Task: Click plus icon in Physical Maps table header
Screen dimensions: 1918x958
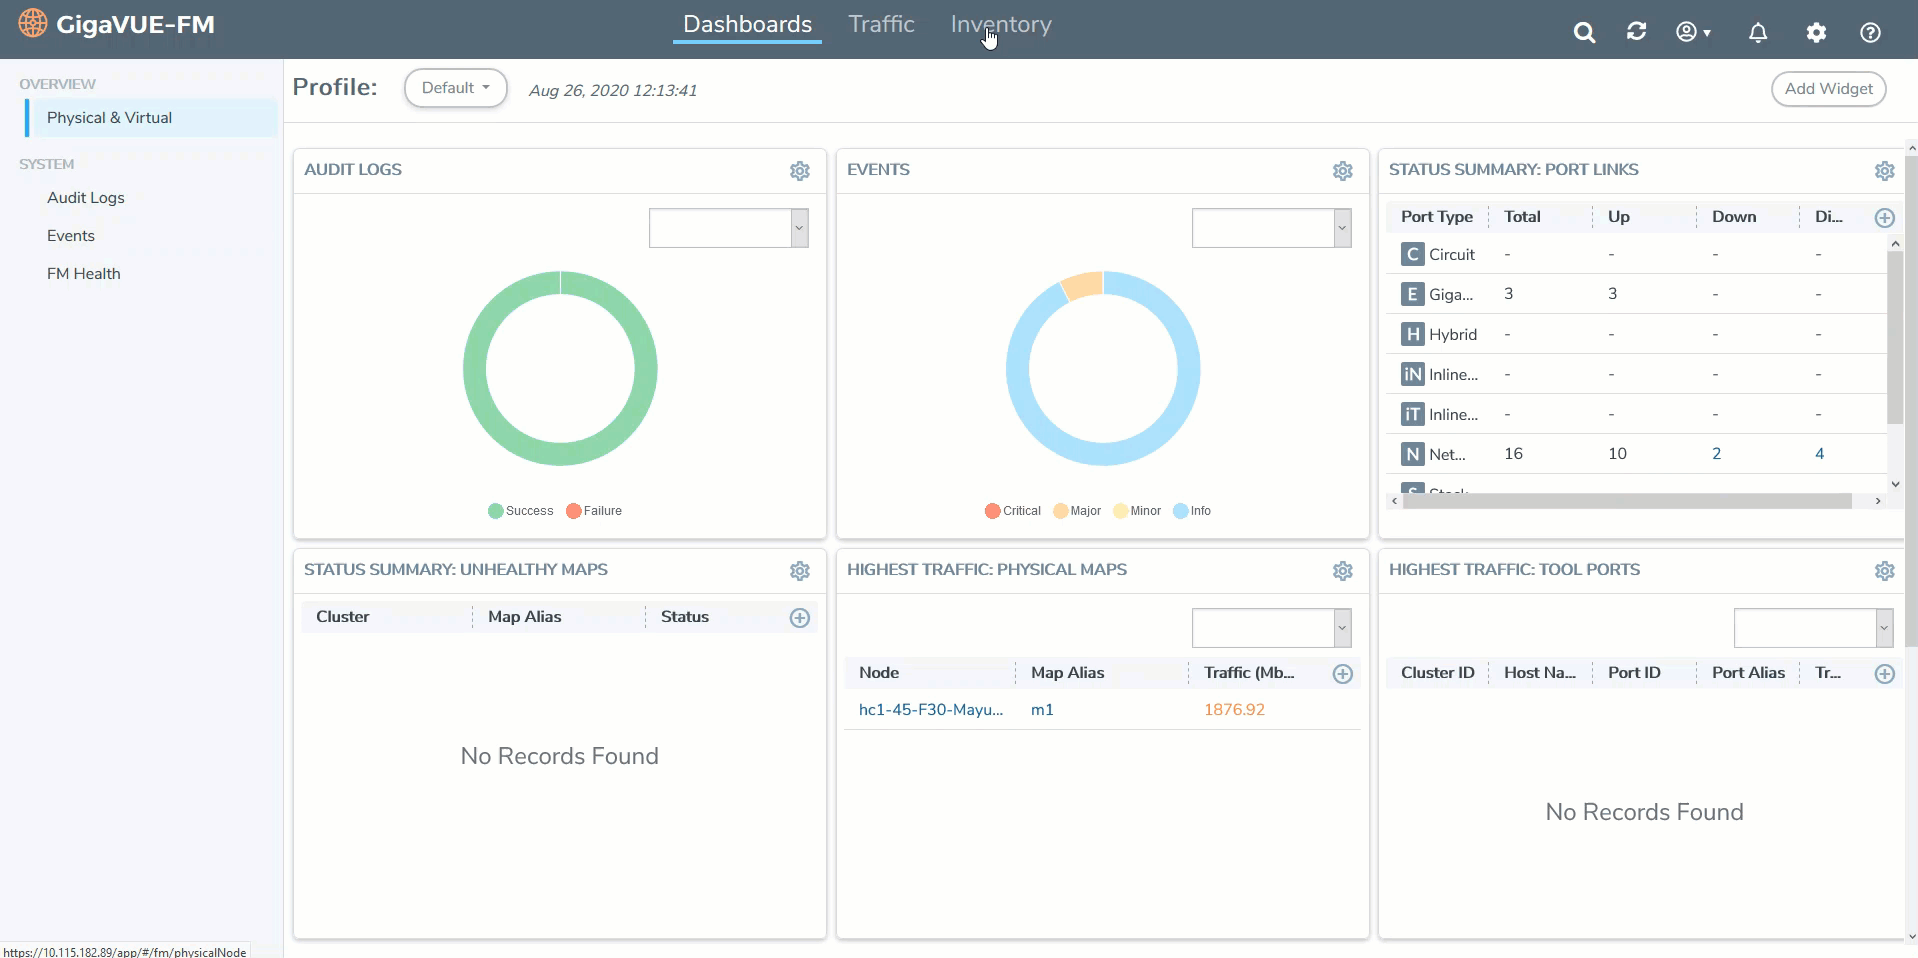Action: 1343,674
